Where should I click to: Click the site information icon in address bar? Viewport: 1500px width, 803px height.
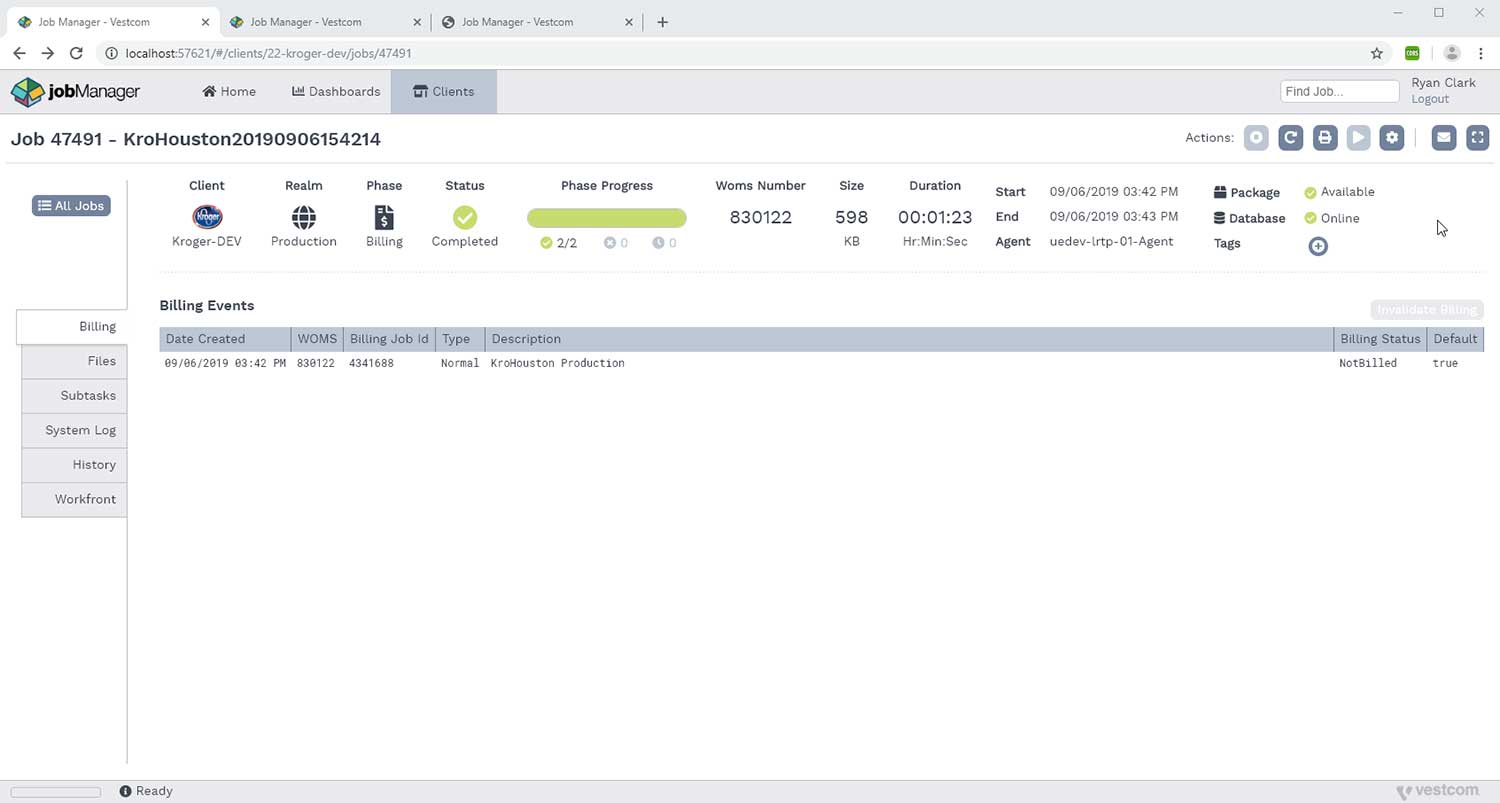[x=112, y=53]
